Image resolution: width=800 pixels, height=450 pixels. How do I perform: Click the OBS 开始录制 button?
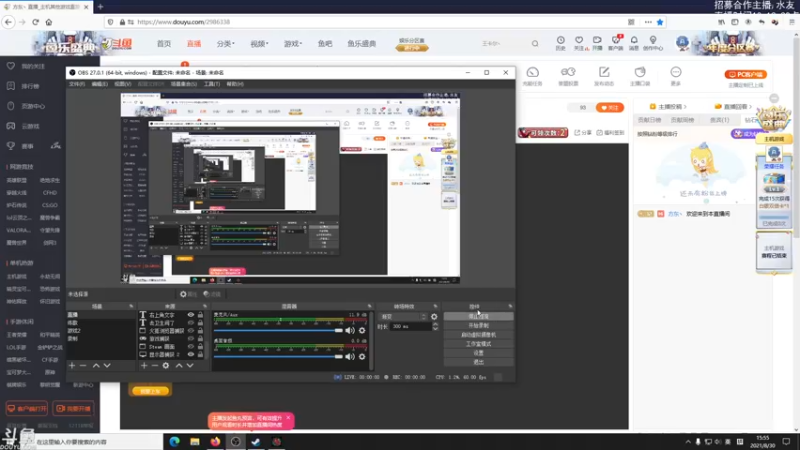(478, 326)
